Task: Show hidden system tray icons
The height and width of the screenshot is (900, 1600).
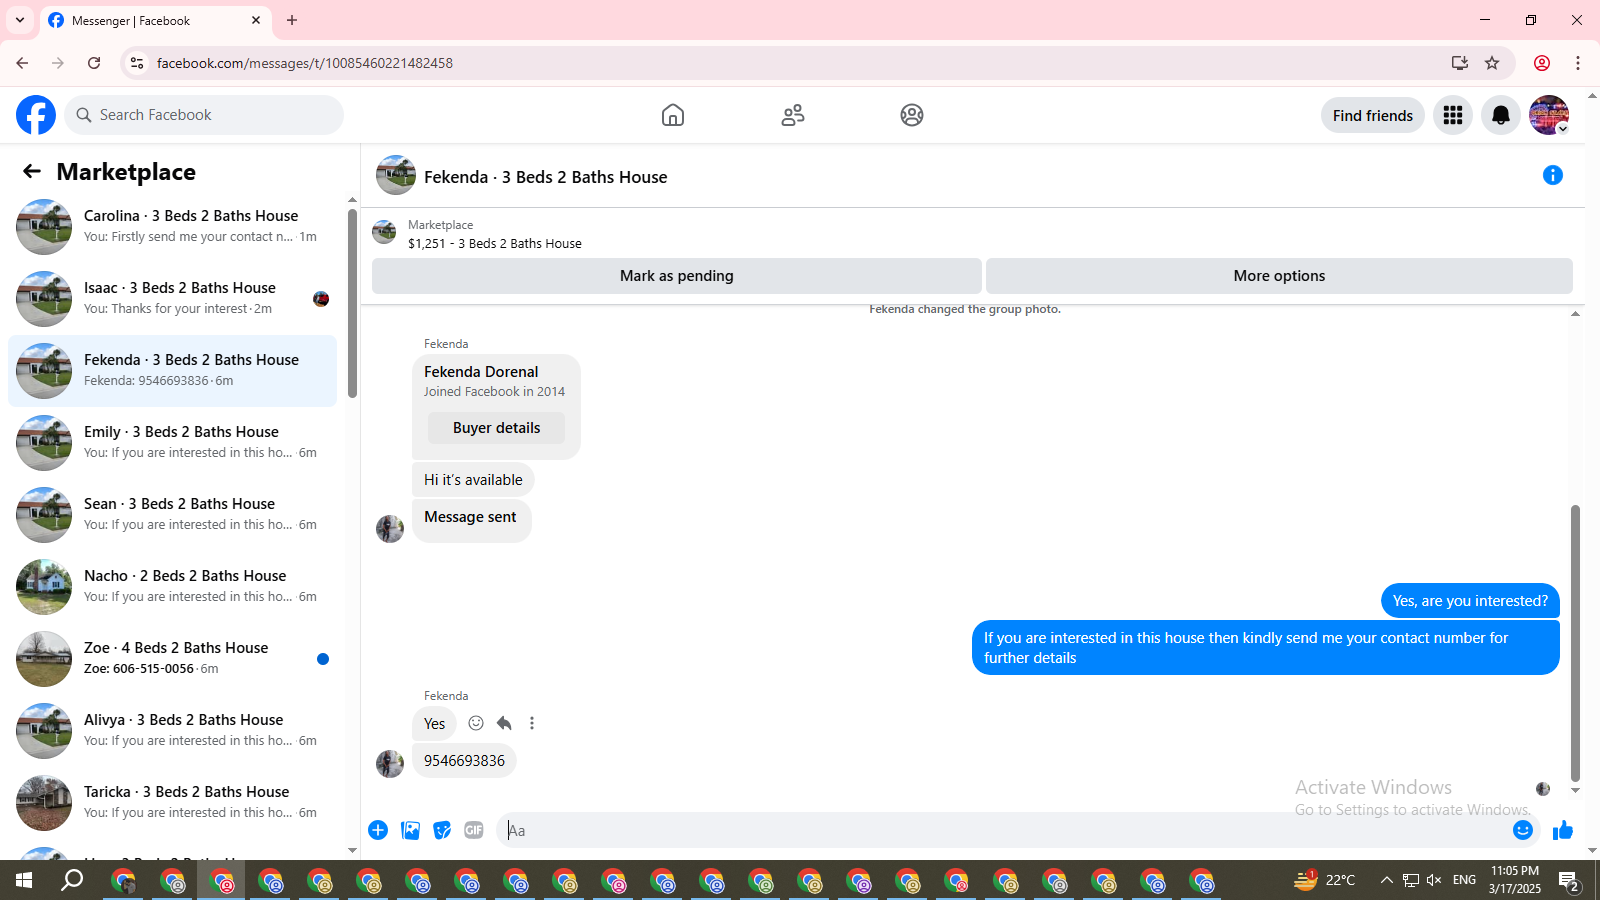Action: pyautogui.click(x=1386, y=880)
